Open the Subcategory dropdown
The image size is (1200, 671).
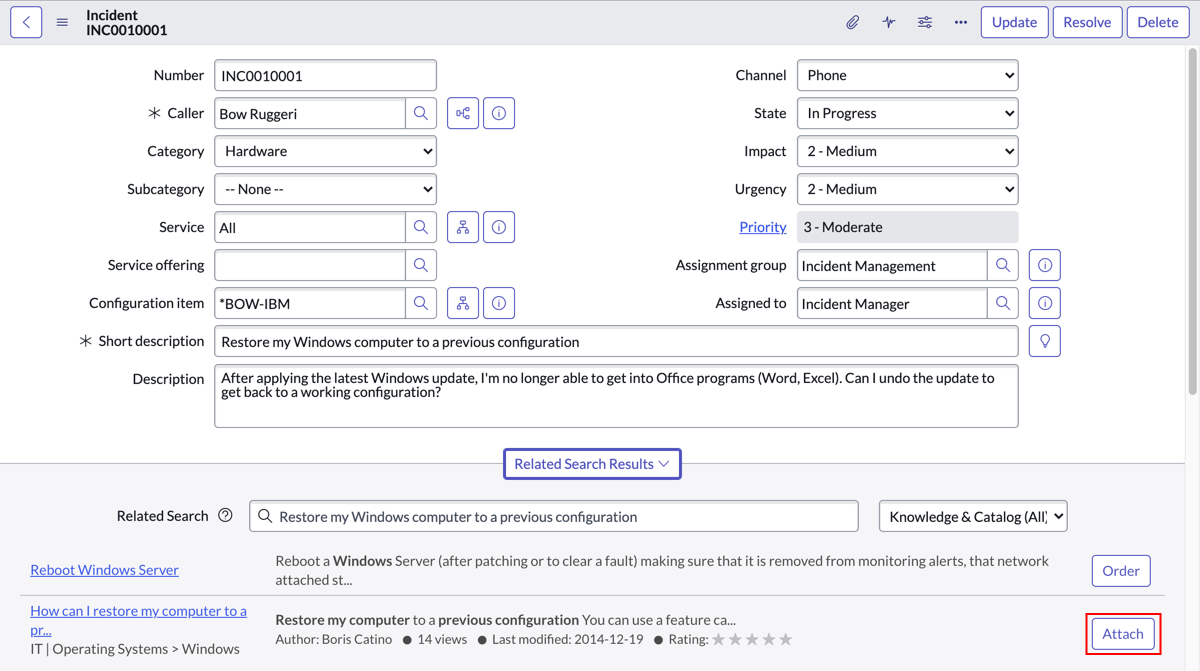[x=326, y=189]
